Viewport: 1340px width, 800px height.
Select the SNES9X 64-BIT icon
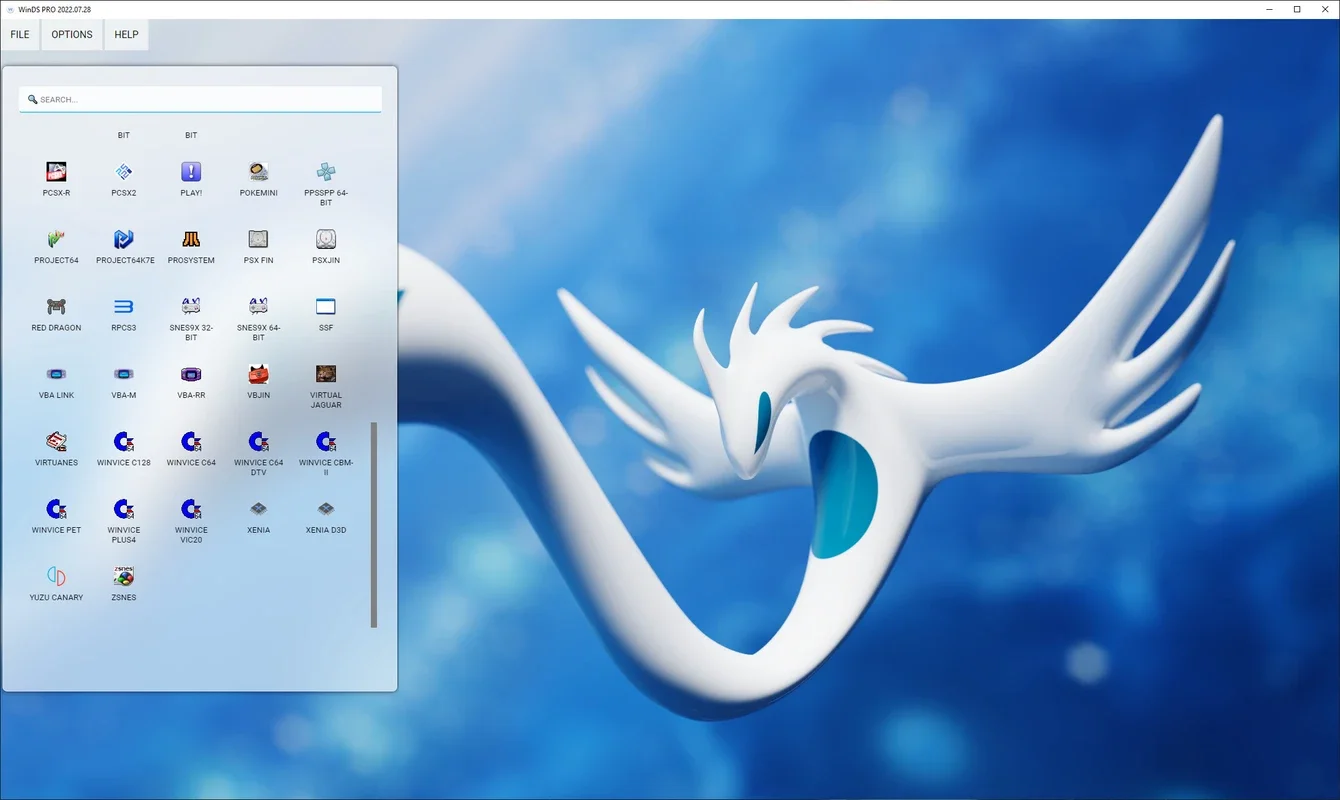[x=258, y=306]
